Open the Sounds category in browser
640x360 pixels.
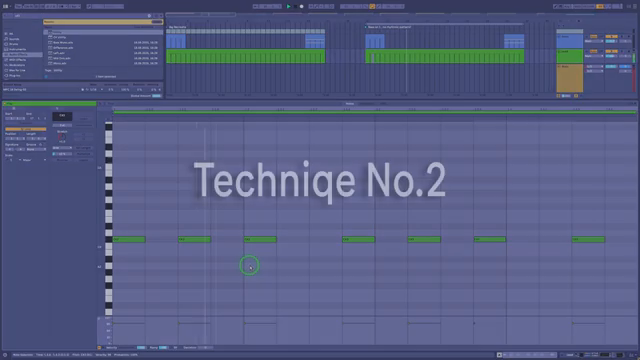click(14, 39)
